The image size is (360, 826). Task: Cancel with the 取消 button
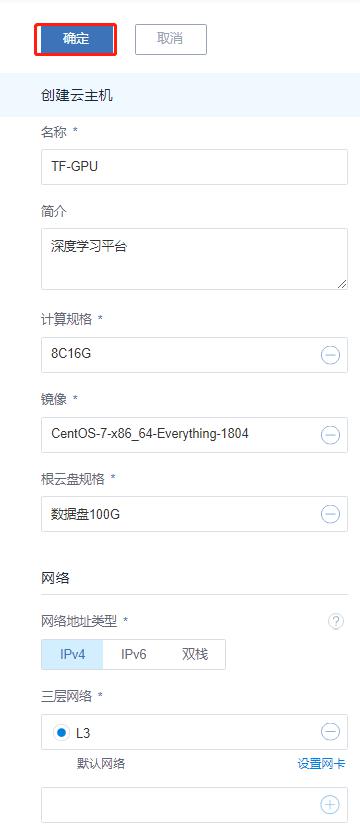tap(171, 40)
